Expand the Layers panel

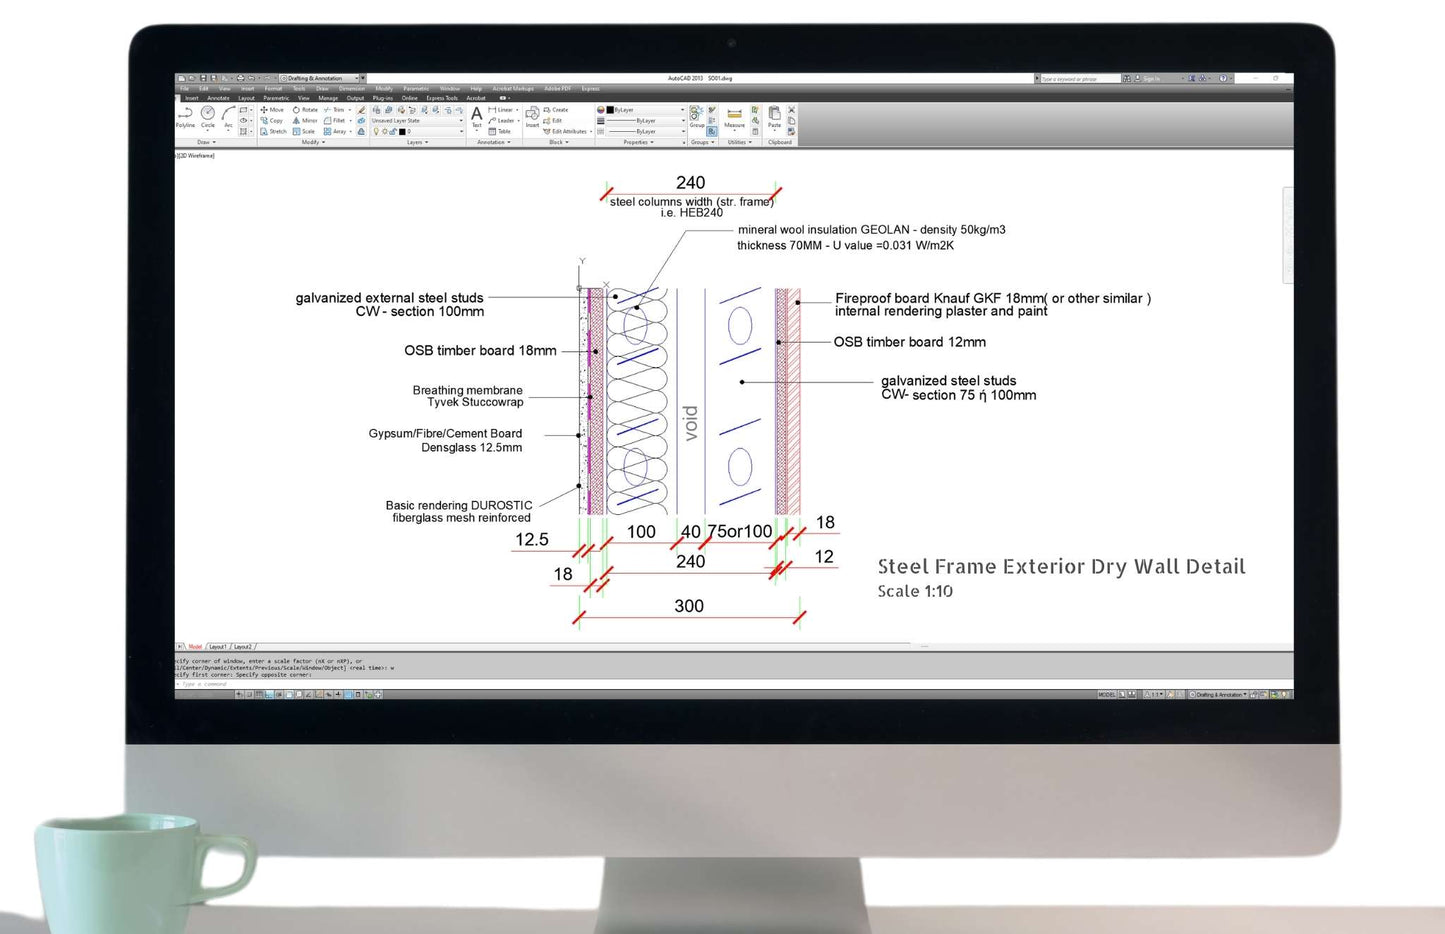pos(418,142)
